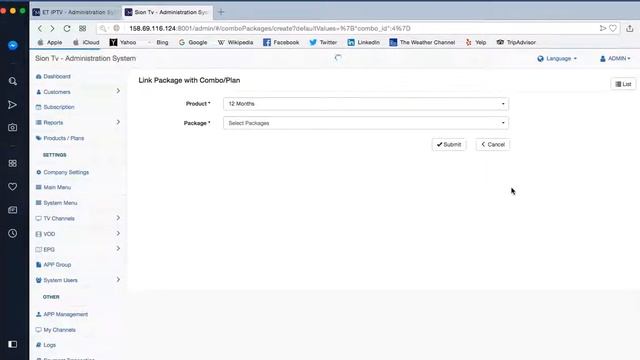640x360 pixels.
Task: Open the Twitter bookmark
Action: tap(323, 42)
